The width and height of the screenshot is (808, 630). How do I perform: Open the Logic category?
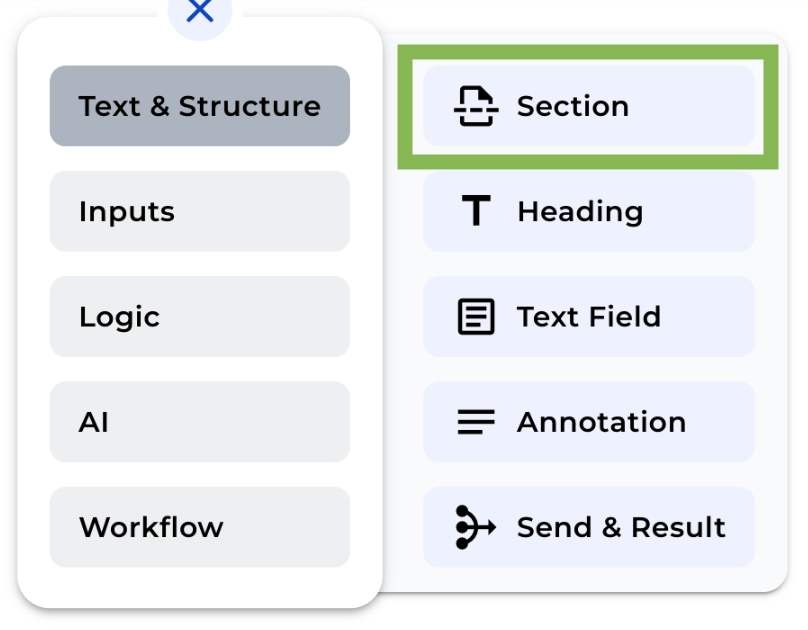199,317
